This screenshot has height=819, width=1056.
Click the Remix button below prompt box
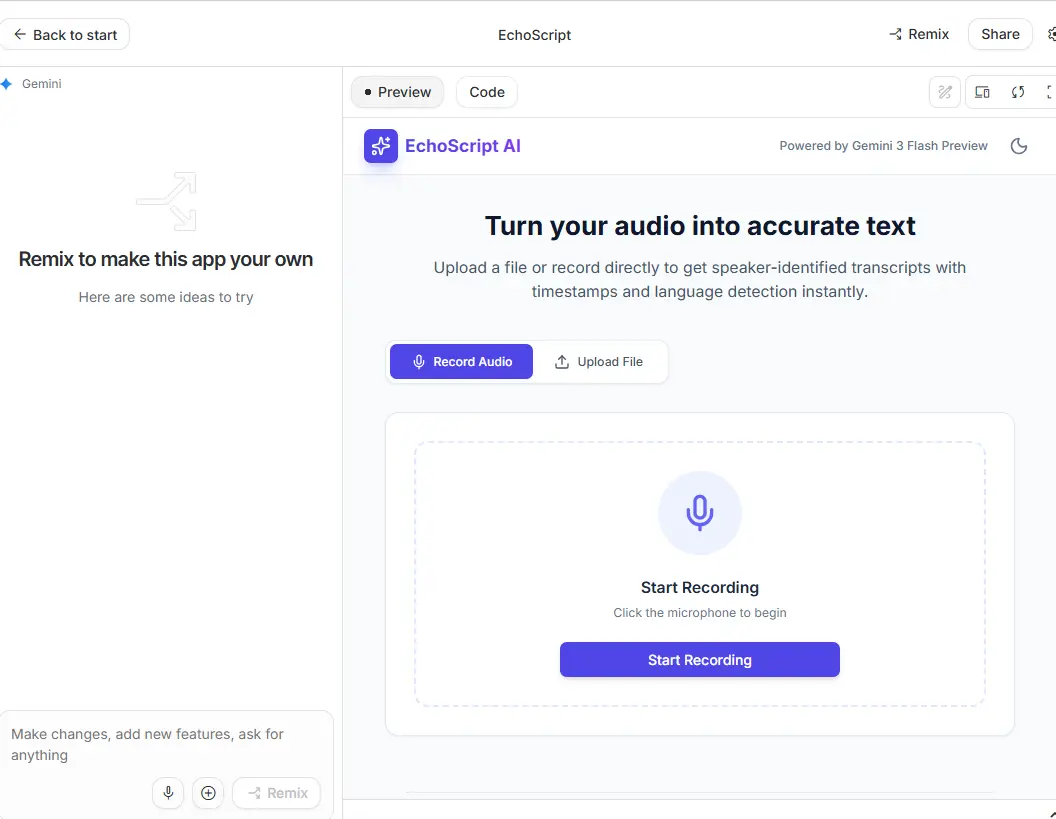click(276, 793)
